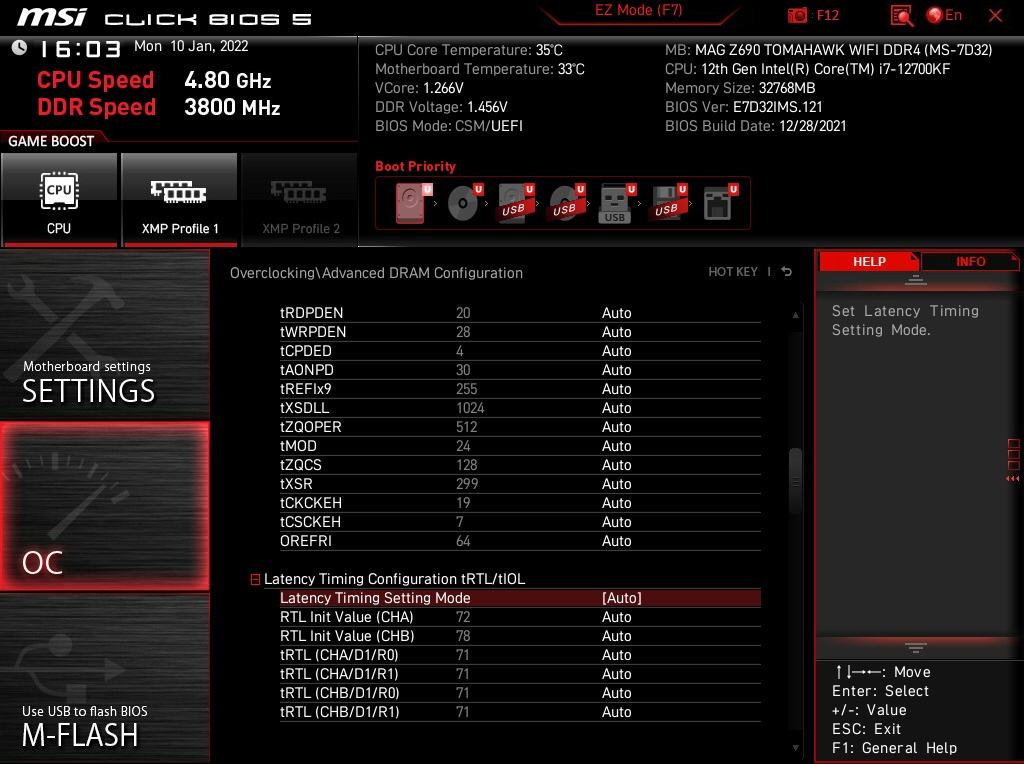Open the OC overclocking section

pyautogui.click(x=104, y=506)
